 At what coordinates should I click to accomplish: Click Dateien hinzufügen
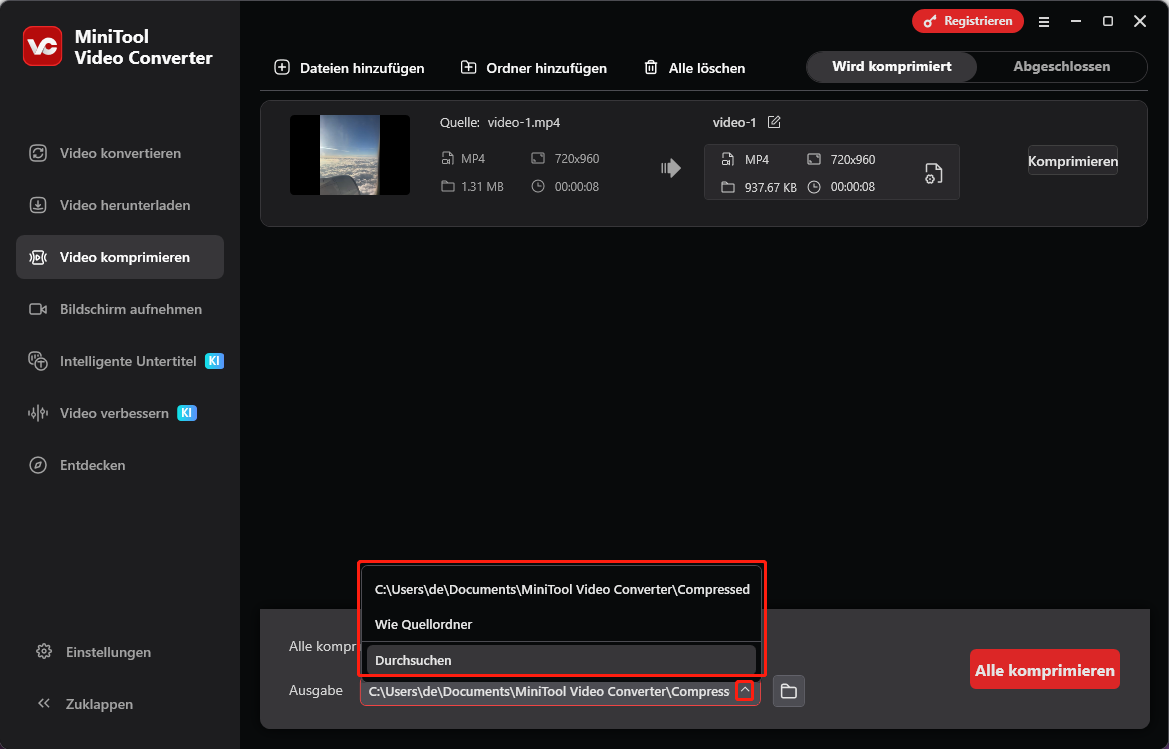pos(349,68)
